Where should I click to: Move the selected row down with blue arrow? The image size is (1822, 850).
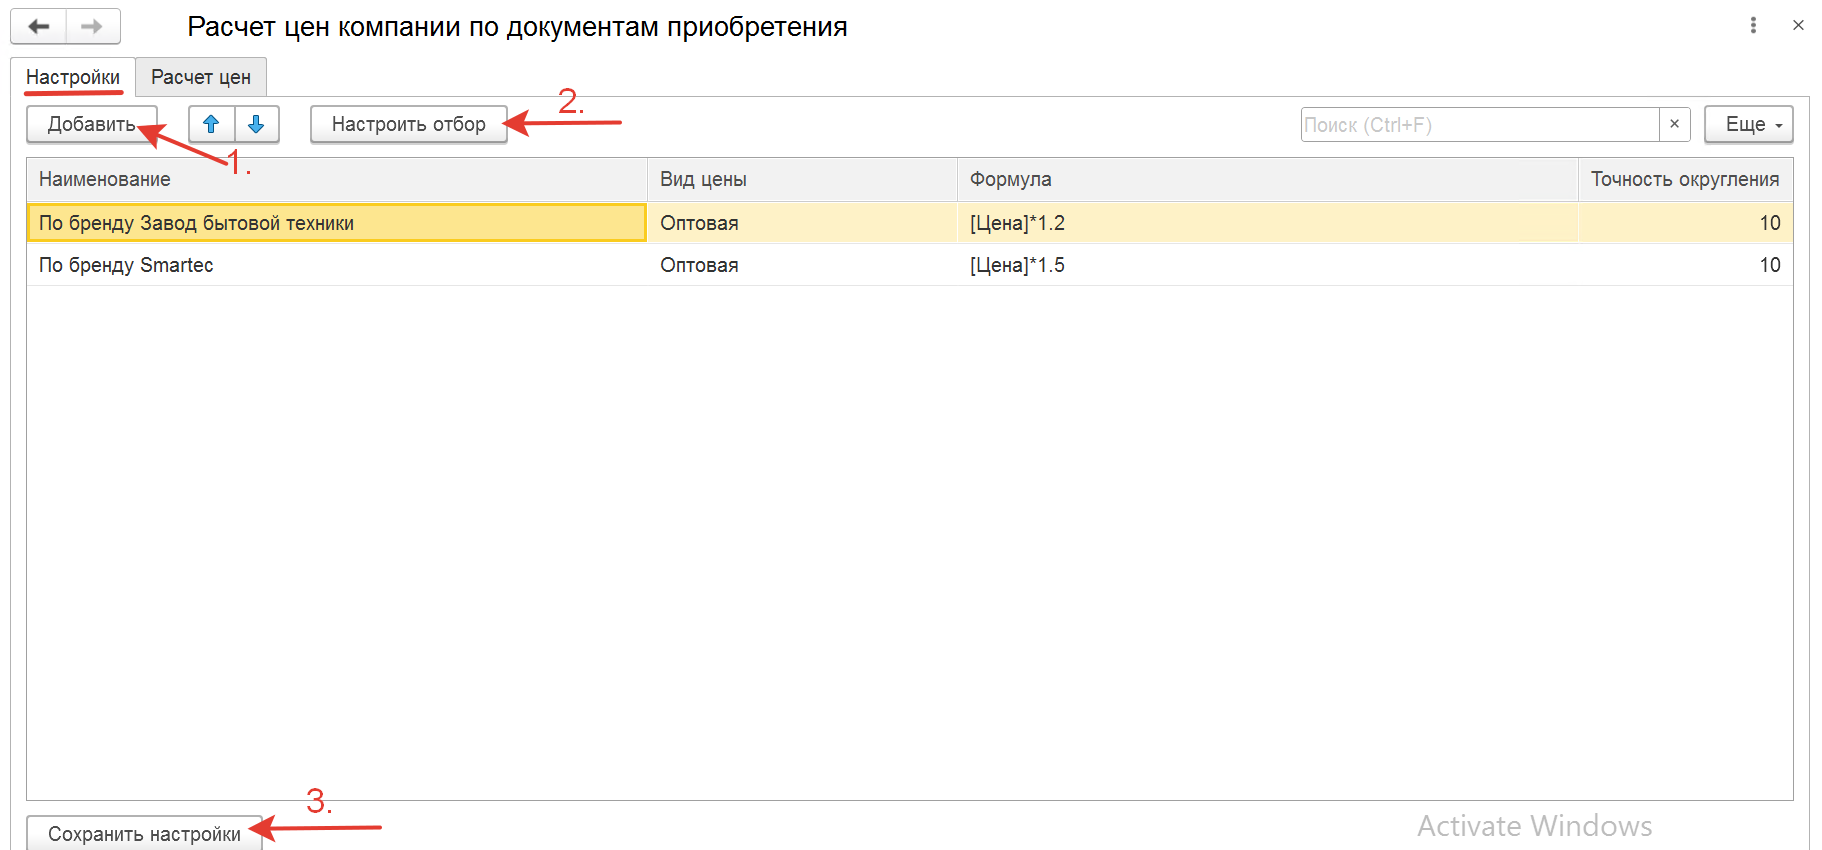256,124
